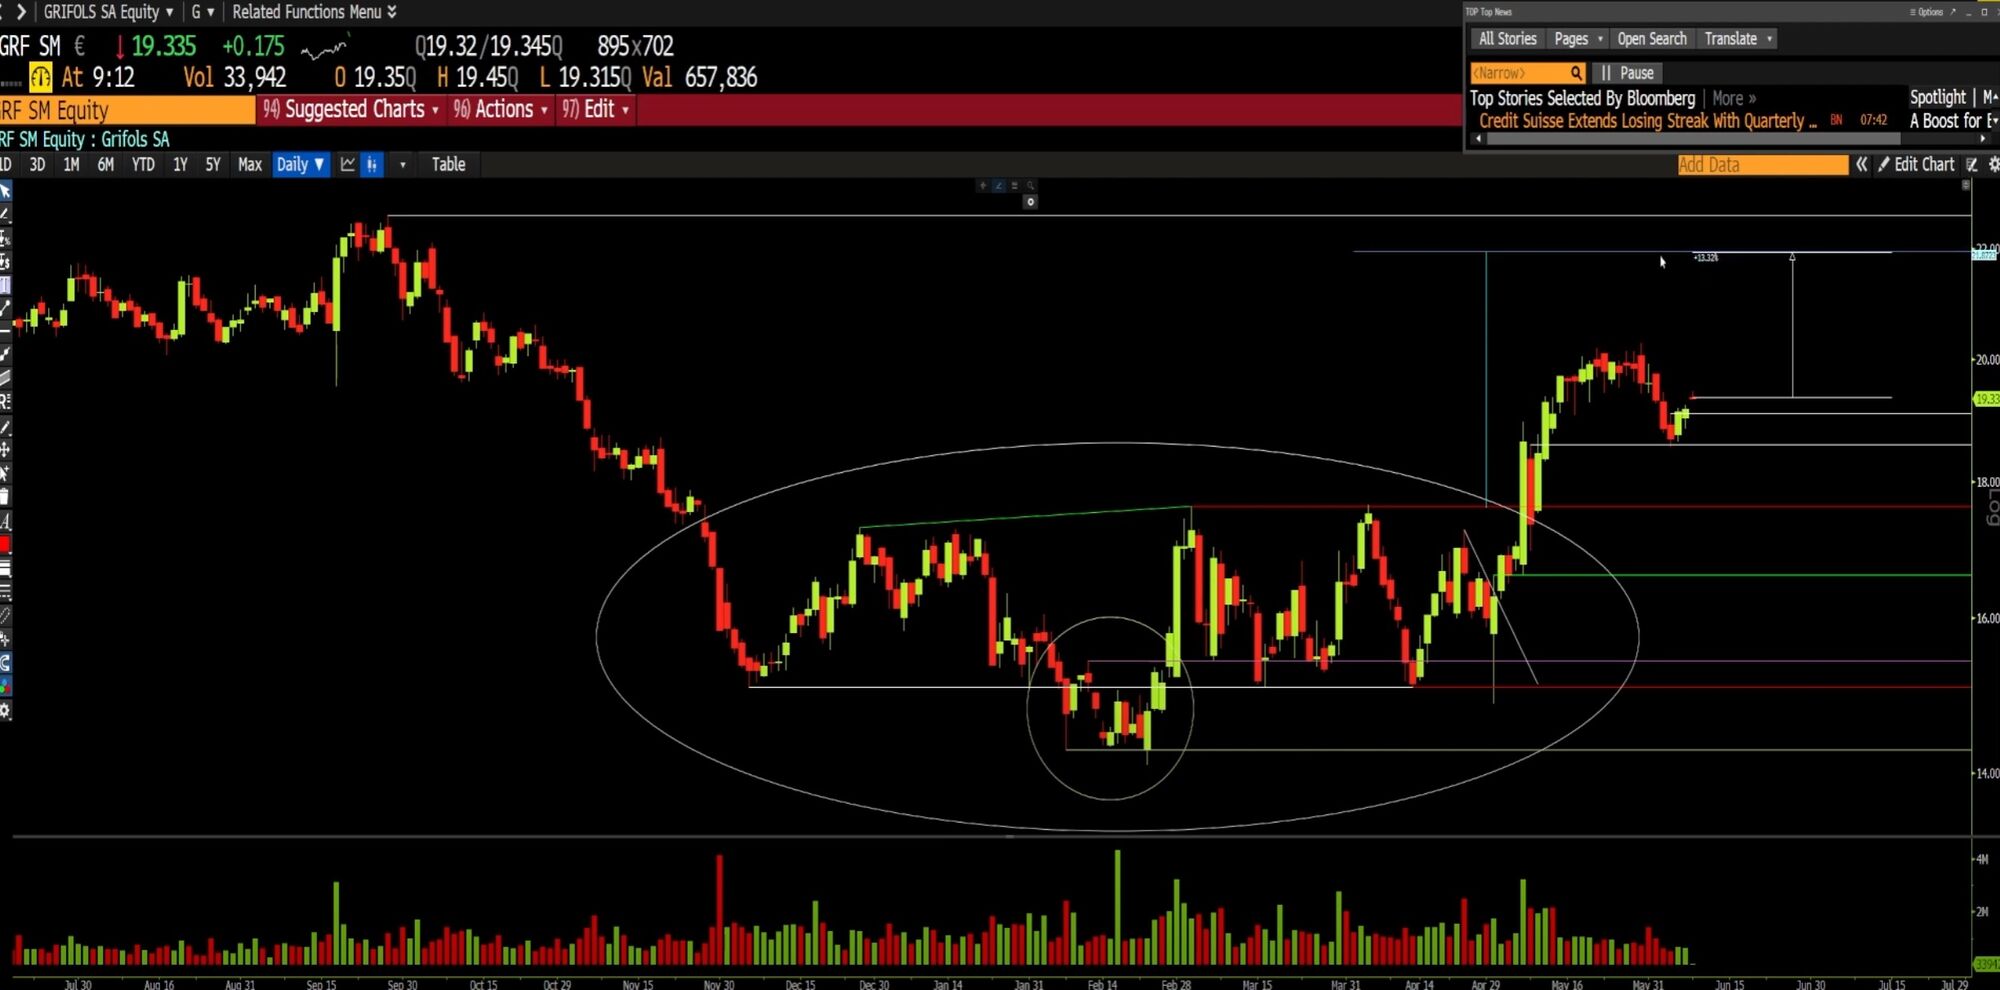Click the forward navigation arrow
Viewport: 2000px width, 990px height.
tap(21, 12)
